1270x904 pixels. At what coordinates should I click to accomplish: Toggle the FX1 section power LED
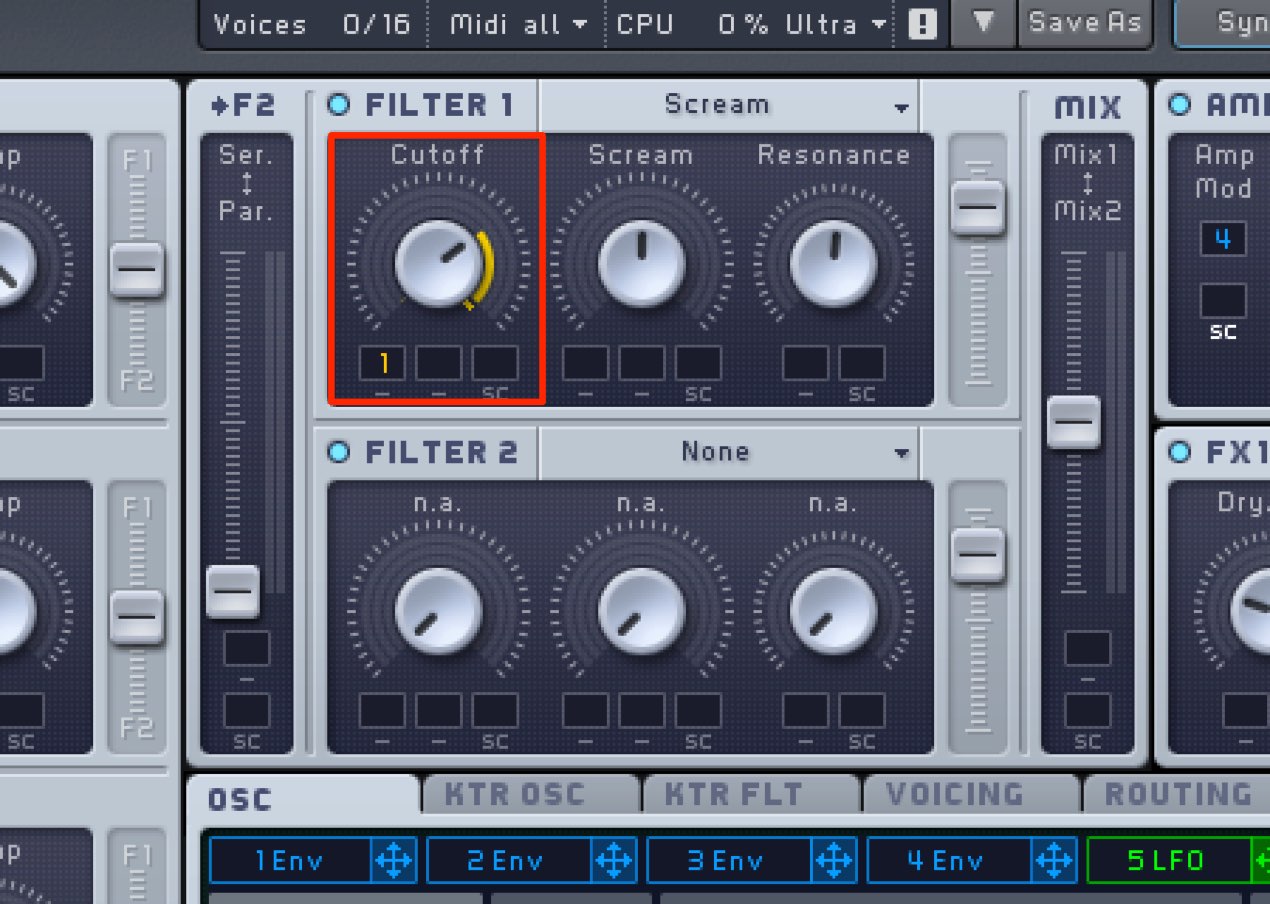(1180, 452)
